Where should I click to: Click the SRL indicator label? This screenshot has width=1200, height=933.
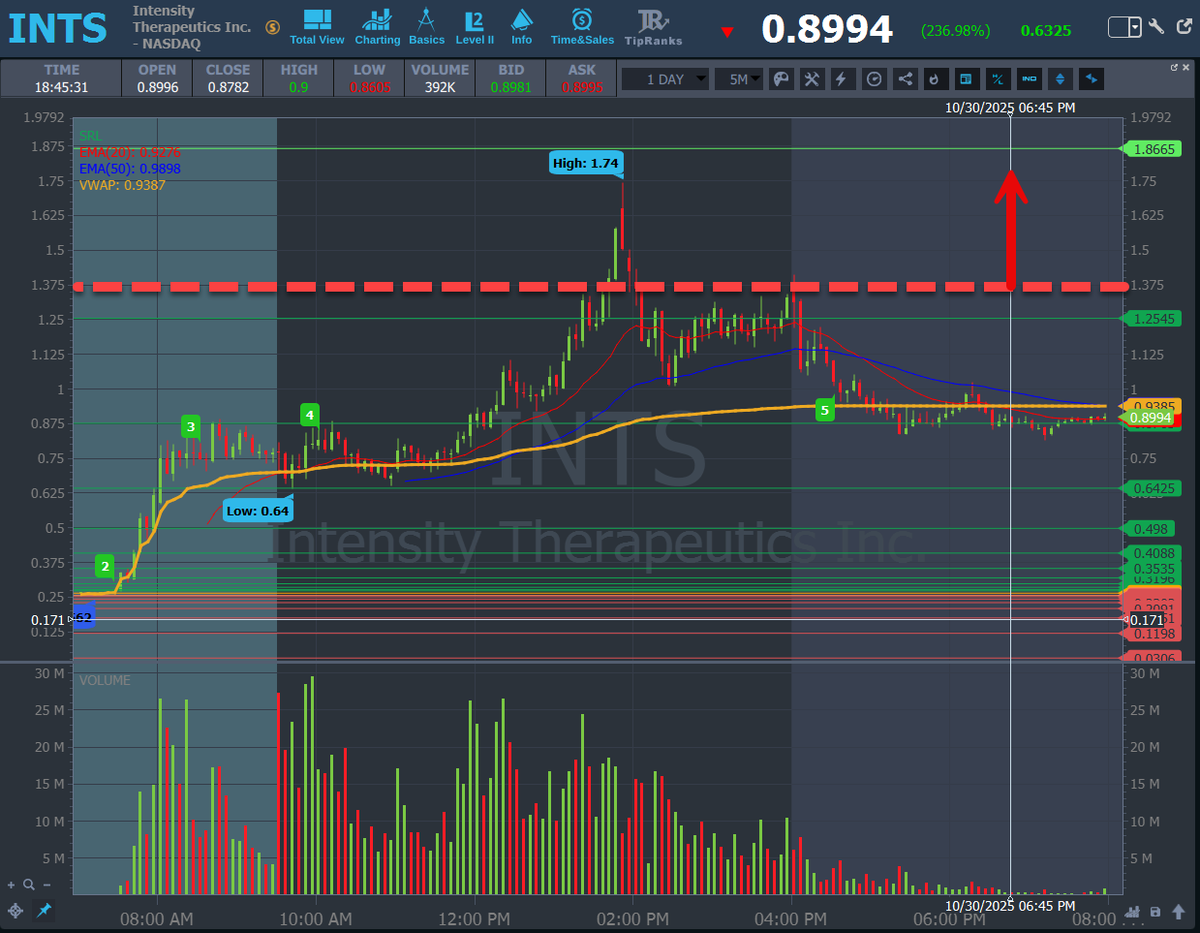click(90, 136)
